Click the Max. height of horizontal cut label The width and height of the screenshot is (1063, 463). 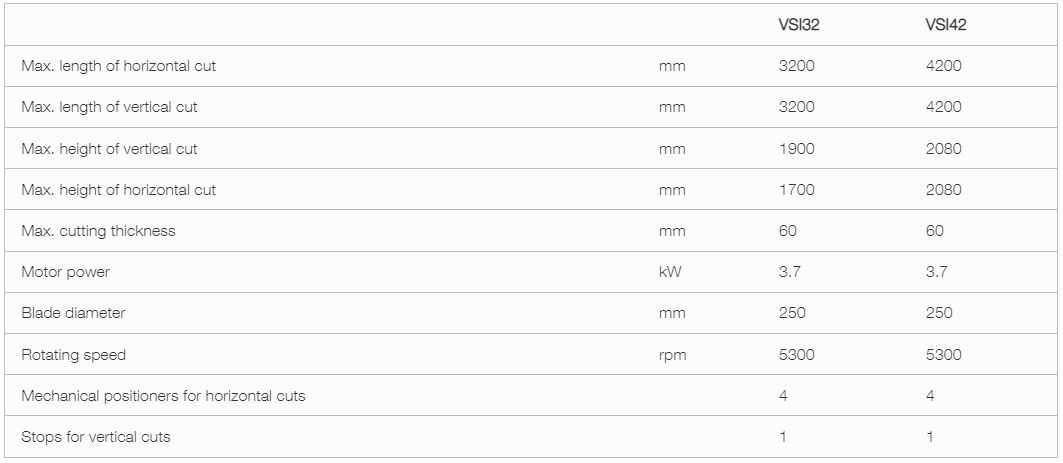(x=119, y=190)
